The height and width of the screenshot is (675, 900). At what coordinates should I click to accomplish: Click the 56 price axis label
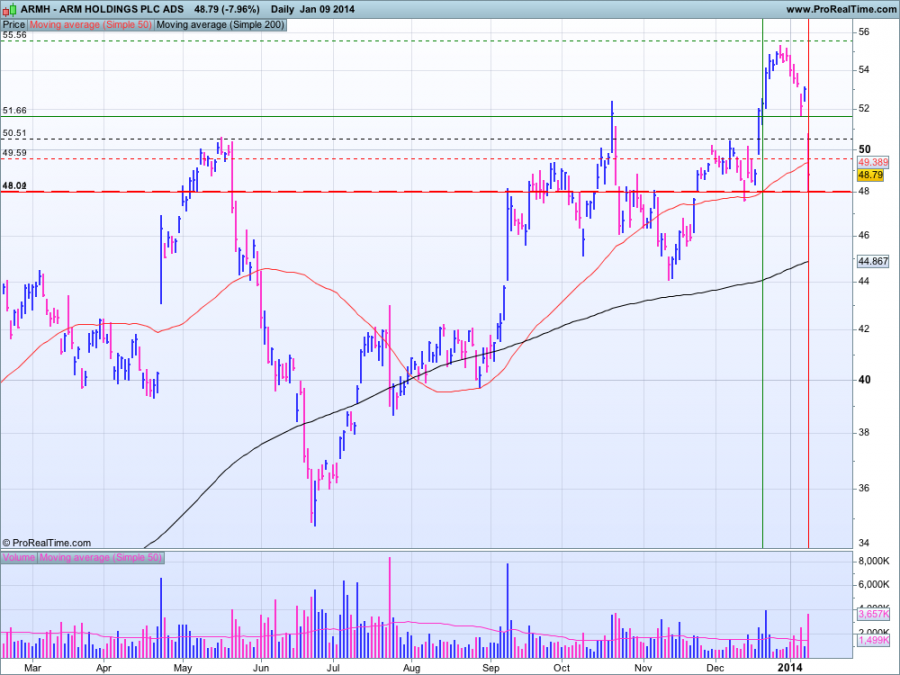[864, 32]
